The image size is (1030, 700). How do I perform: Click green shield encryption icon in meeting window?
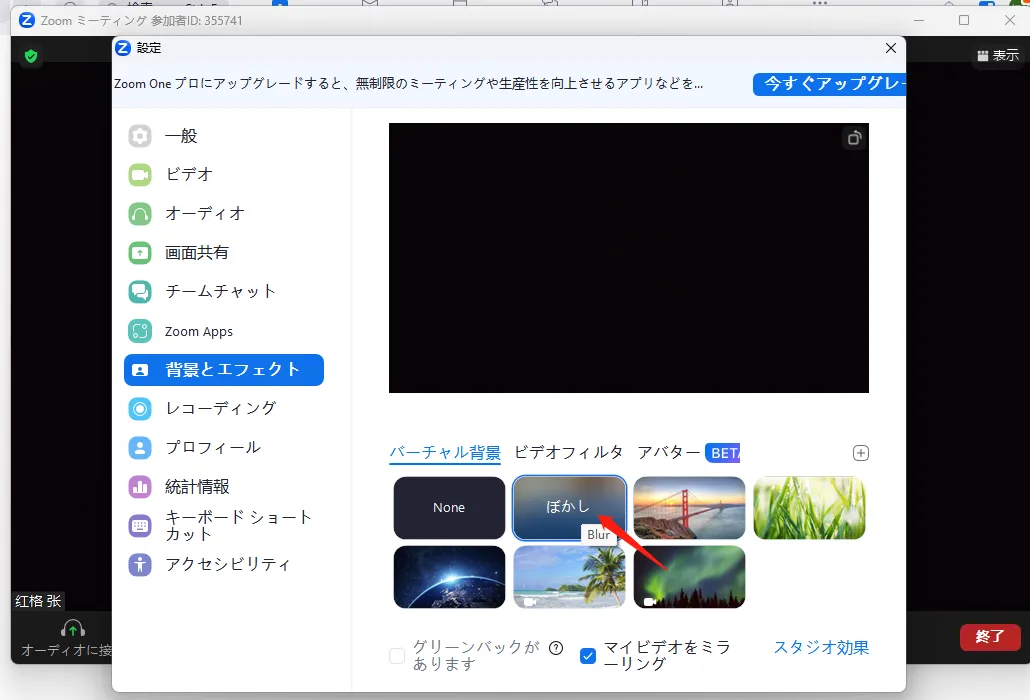(30, 56)
